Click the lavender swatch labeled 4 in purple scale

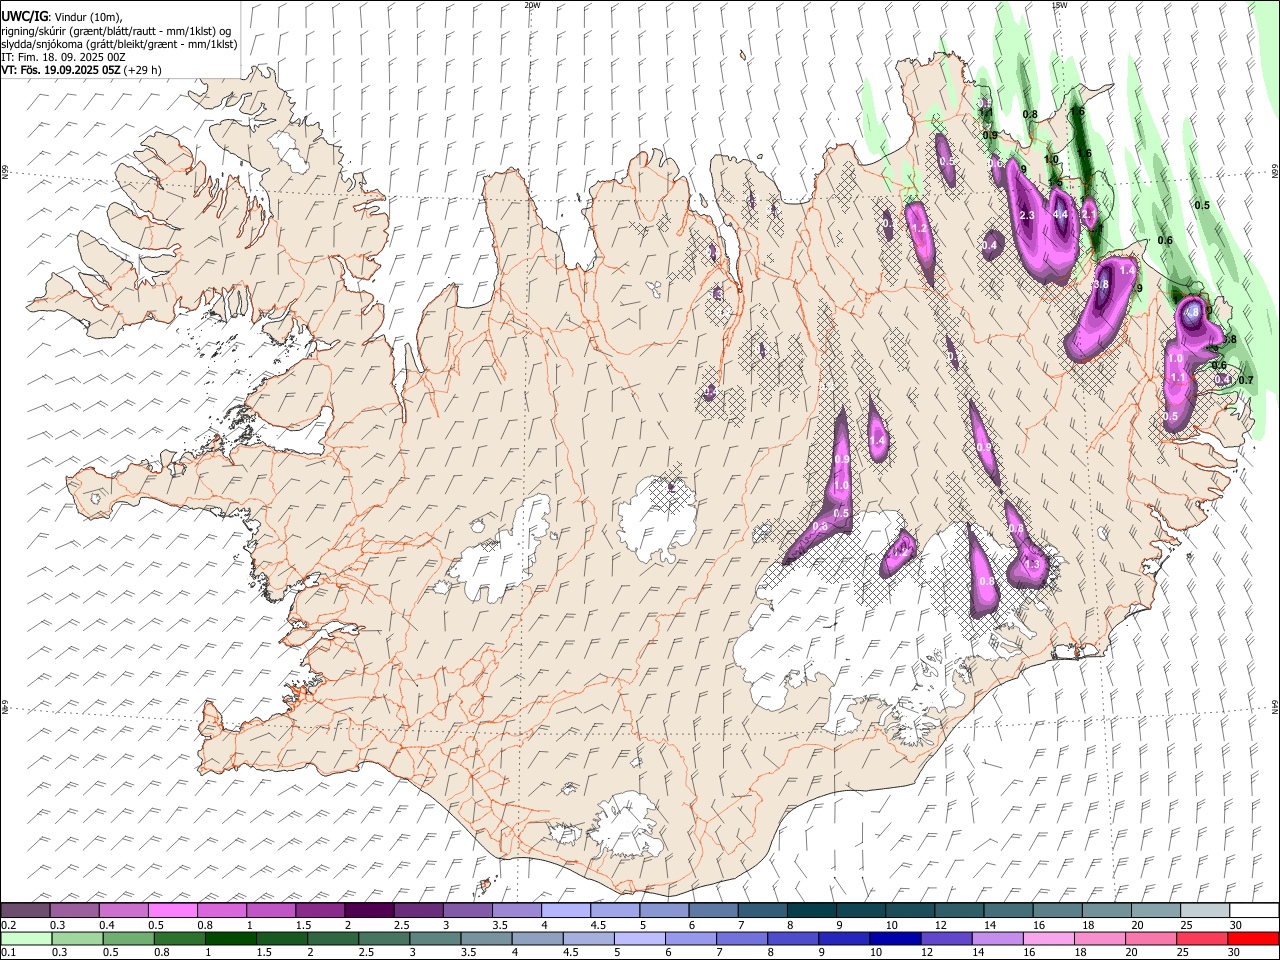click(566, 911)
